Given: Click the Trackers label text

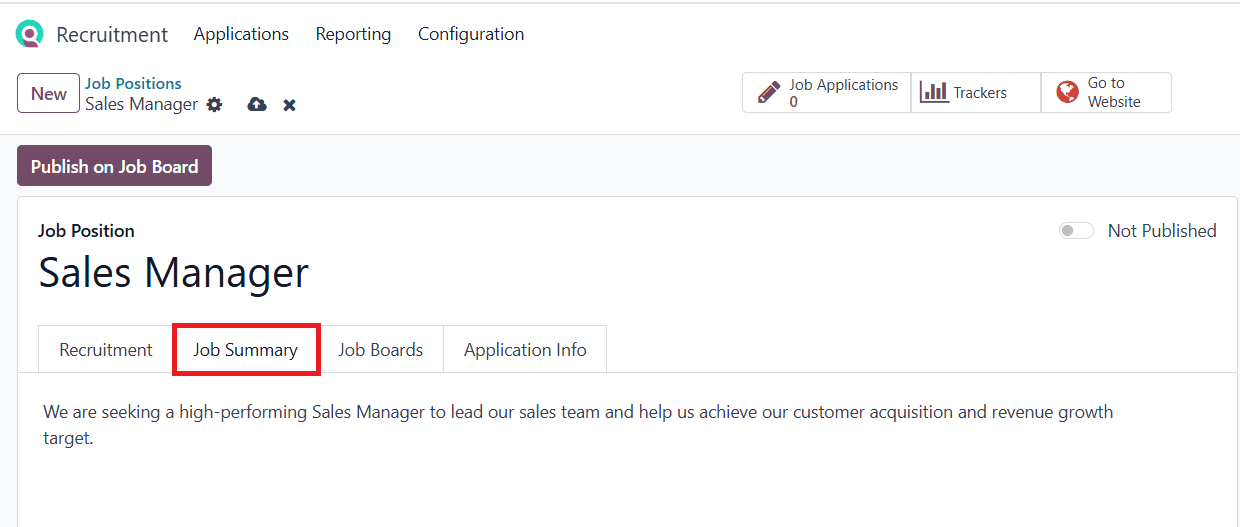Looking at the screenshot, I should coord(980,93).
